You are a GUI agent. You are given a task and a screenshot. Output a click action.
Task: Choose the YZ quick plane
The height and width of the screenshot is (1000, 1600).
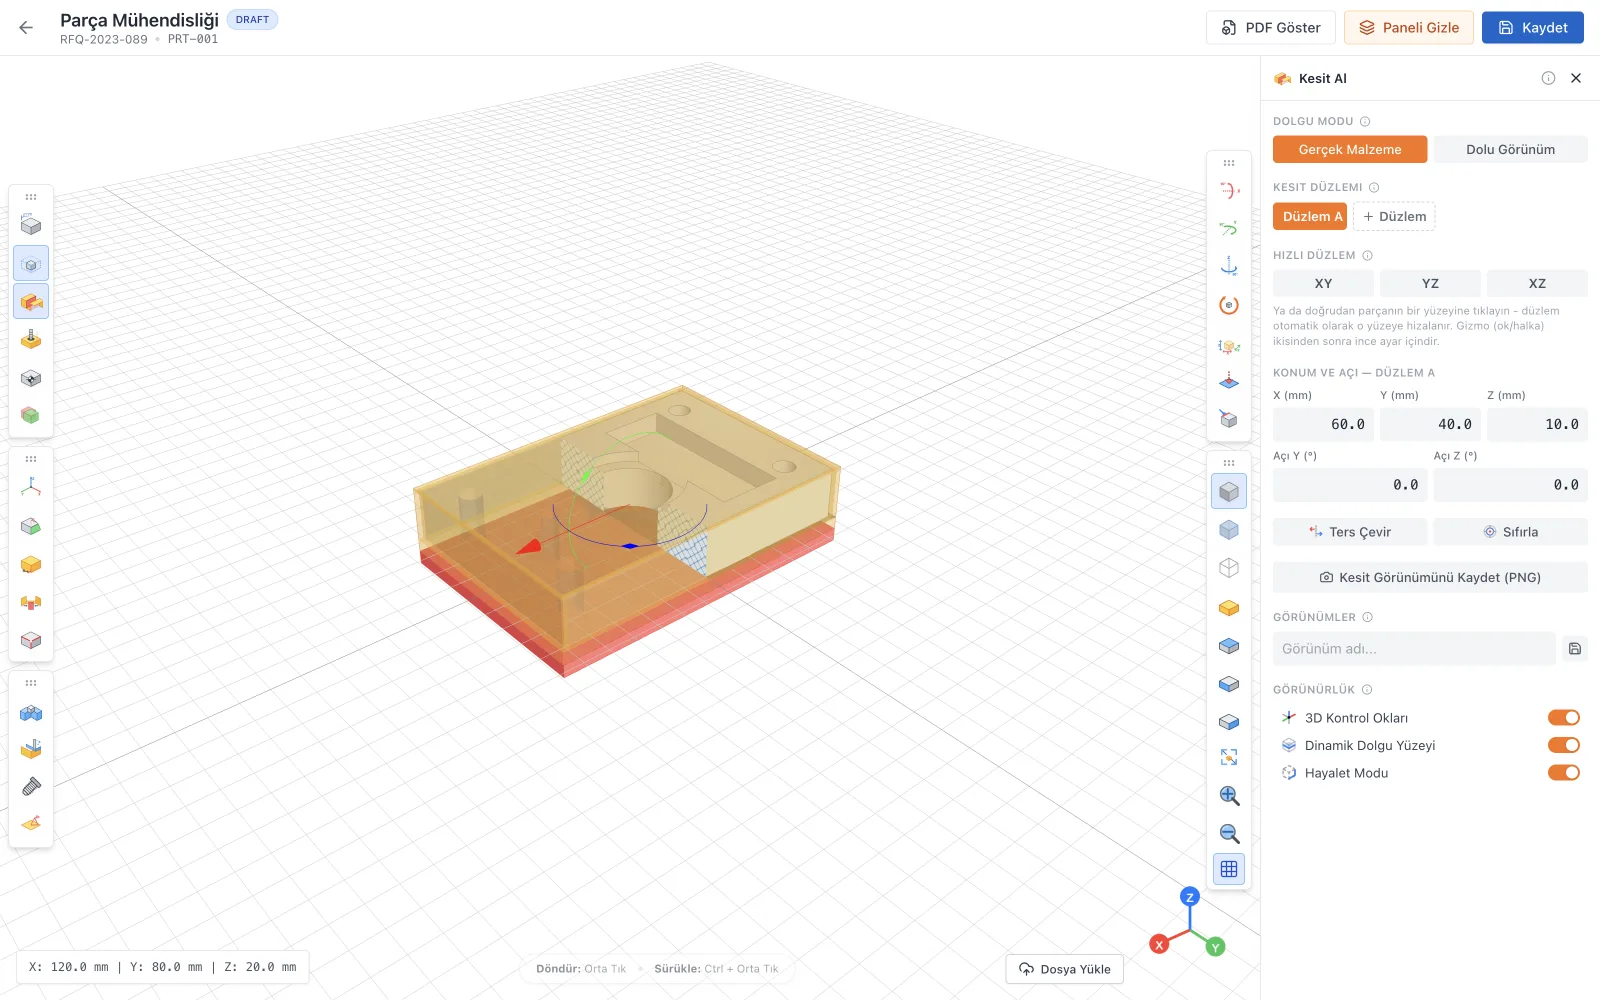[1430, 284]
